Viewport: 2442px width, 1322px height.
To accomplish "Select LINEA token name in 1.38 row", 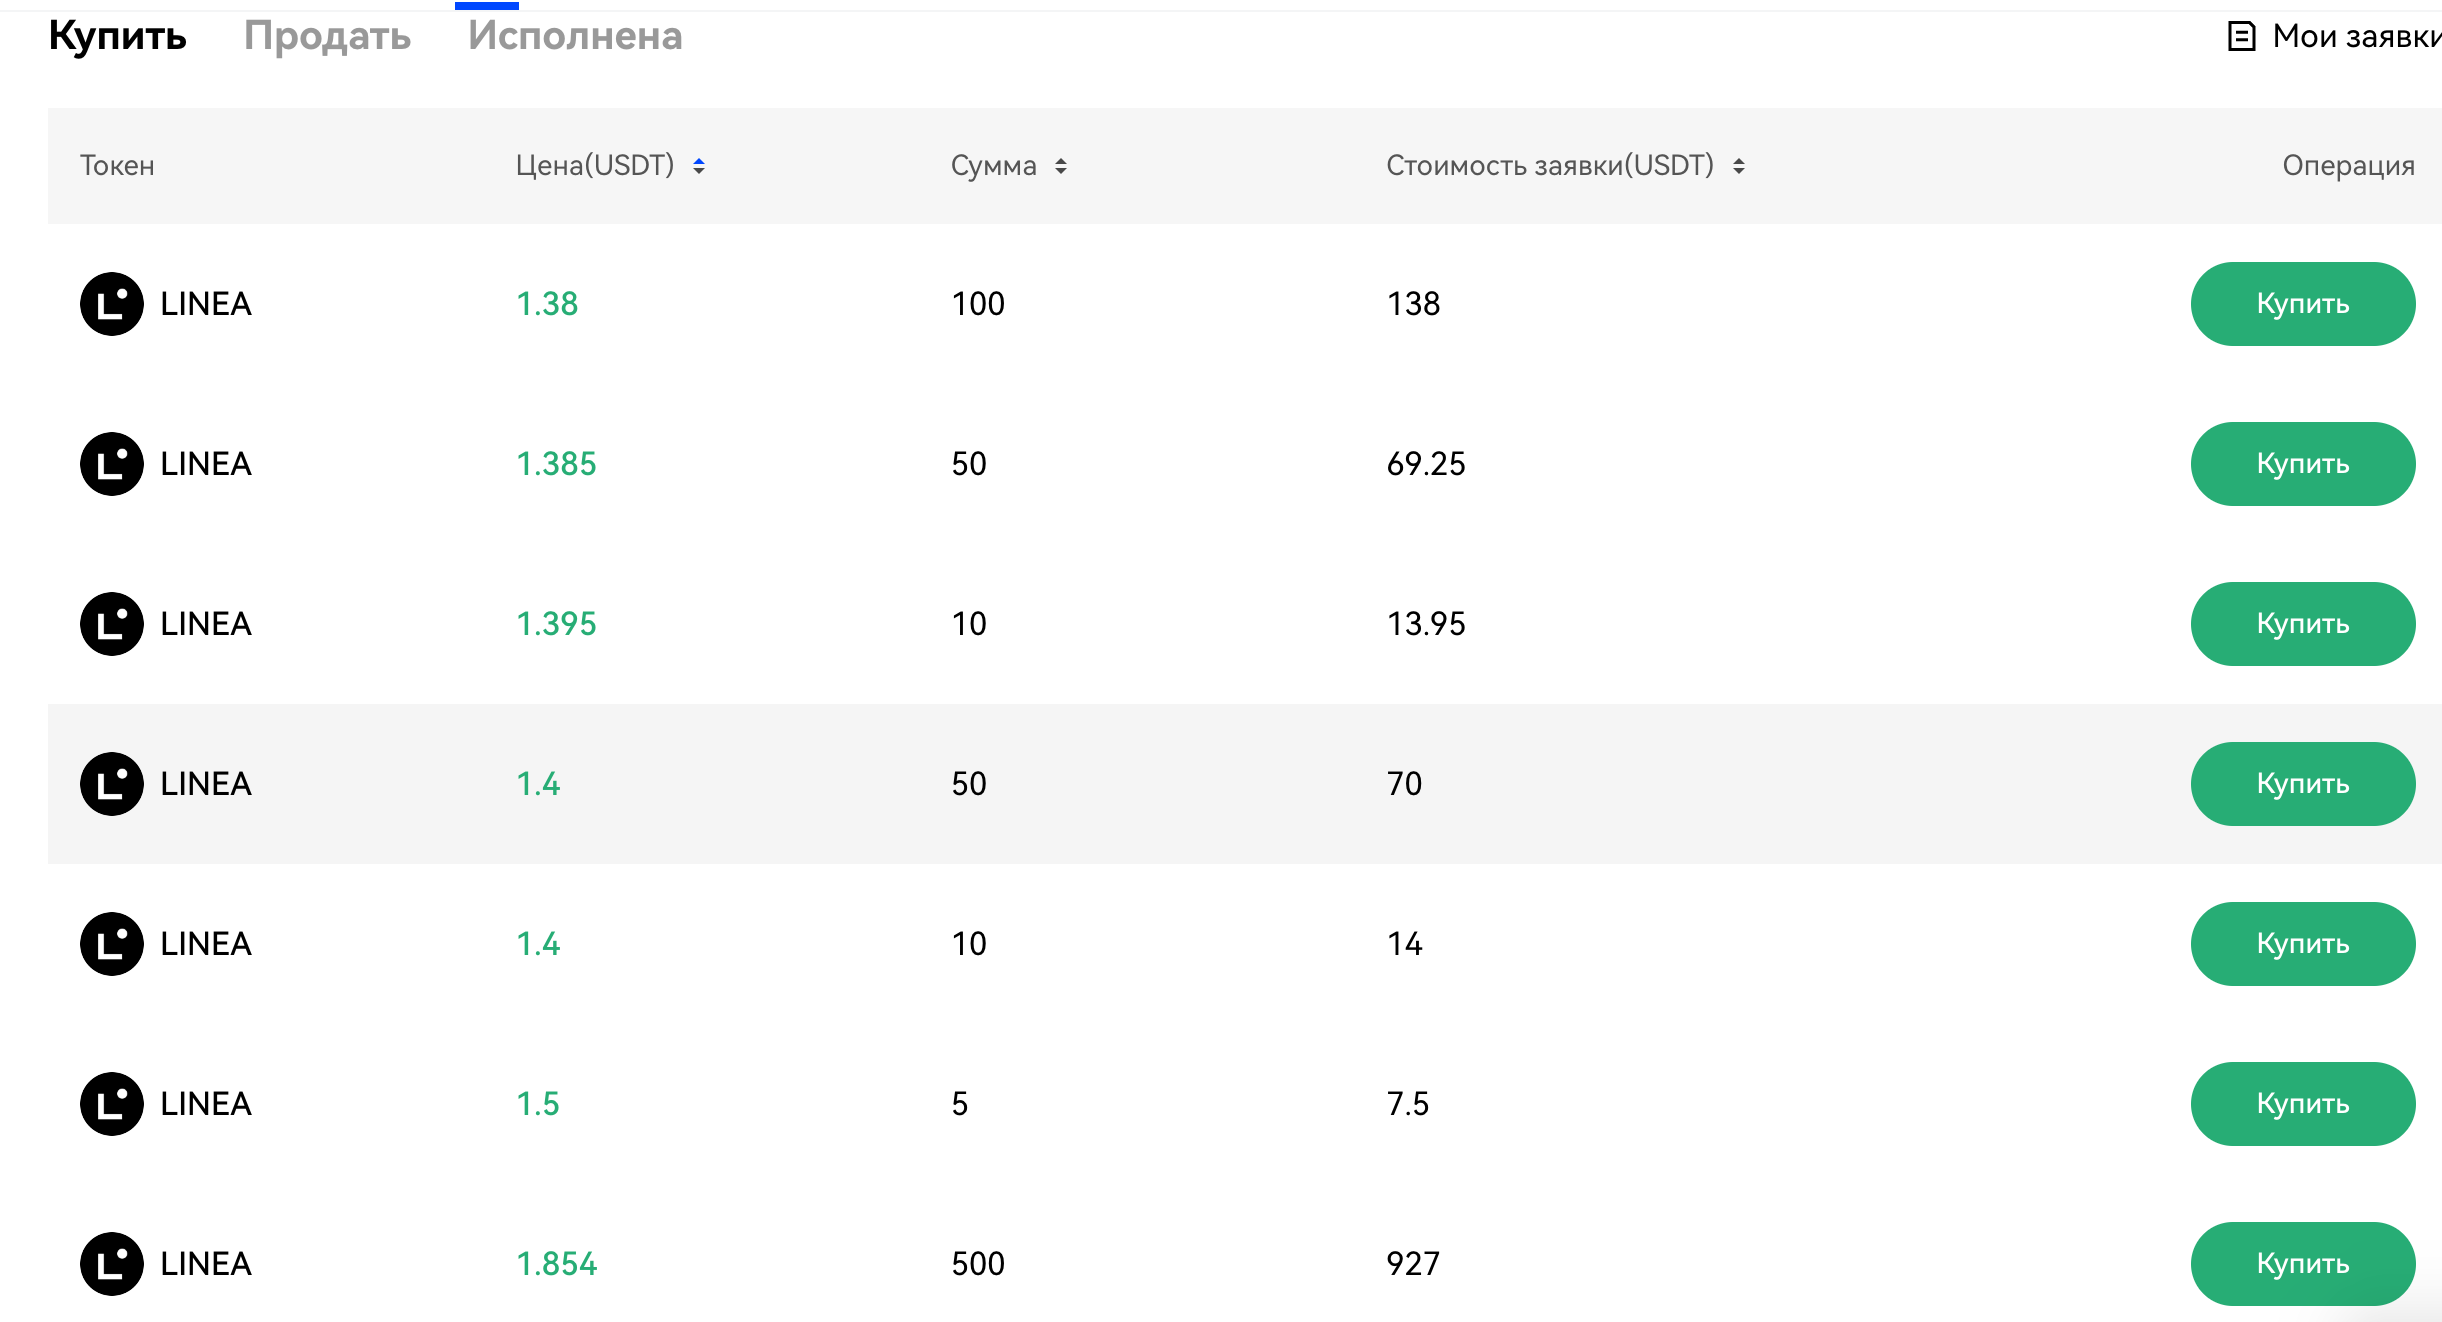I will click(206, 304).
